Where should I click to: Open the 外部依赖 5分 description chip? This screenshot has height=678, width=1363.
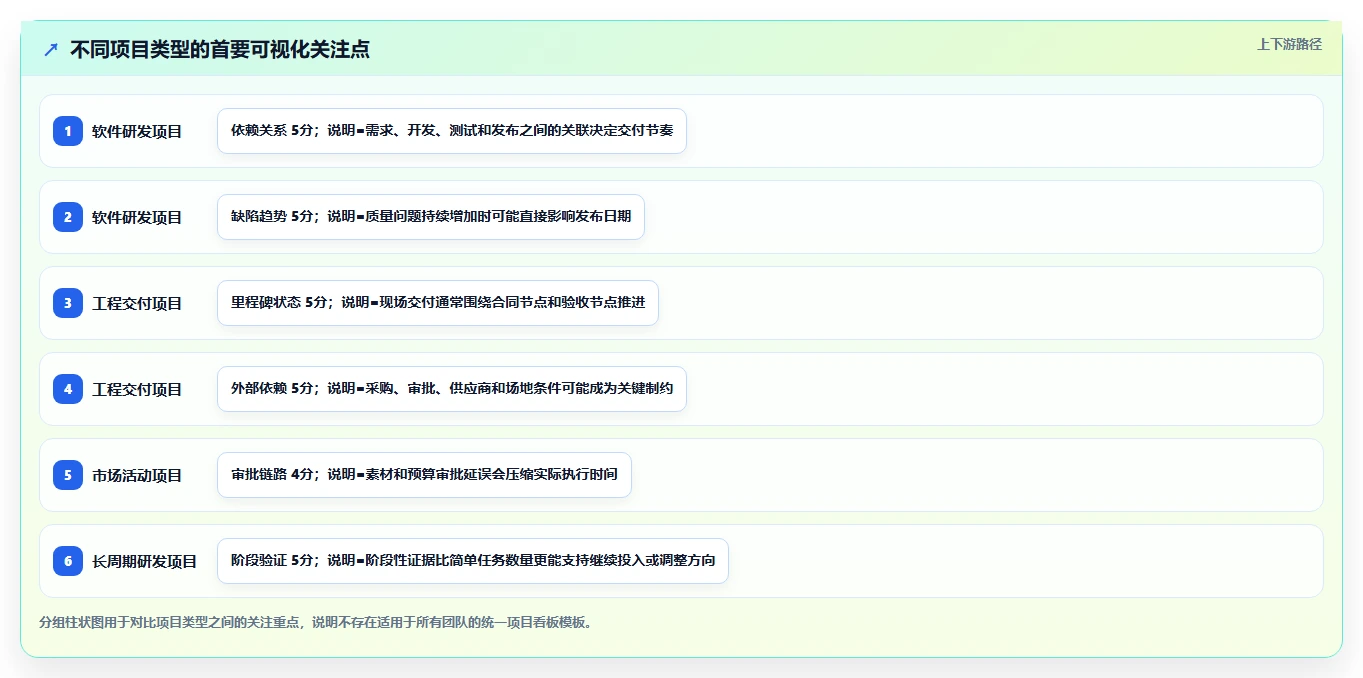pos(452,389)
